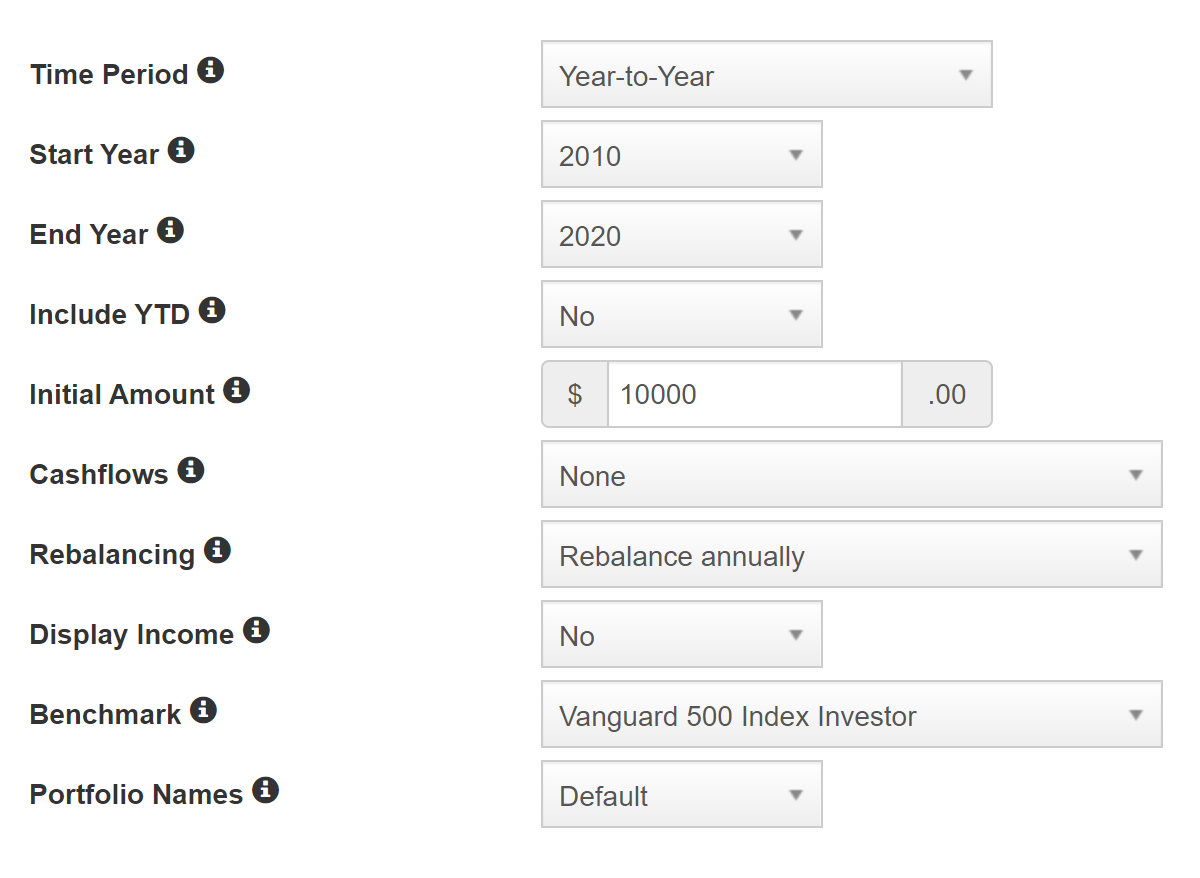Expand the End Year 2020 selector
The image size is (1200, 878).
point(682,234)
